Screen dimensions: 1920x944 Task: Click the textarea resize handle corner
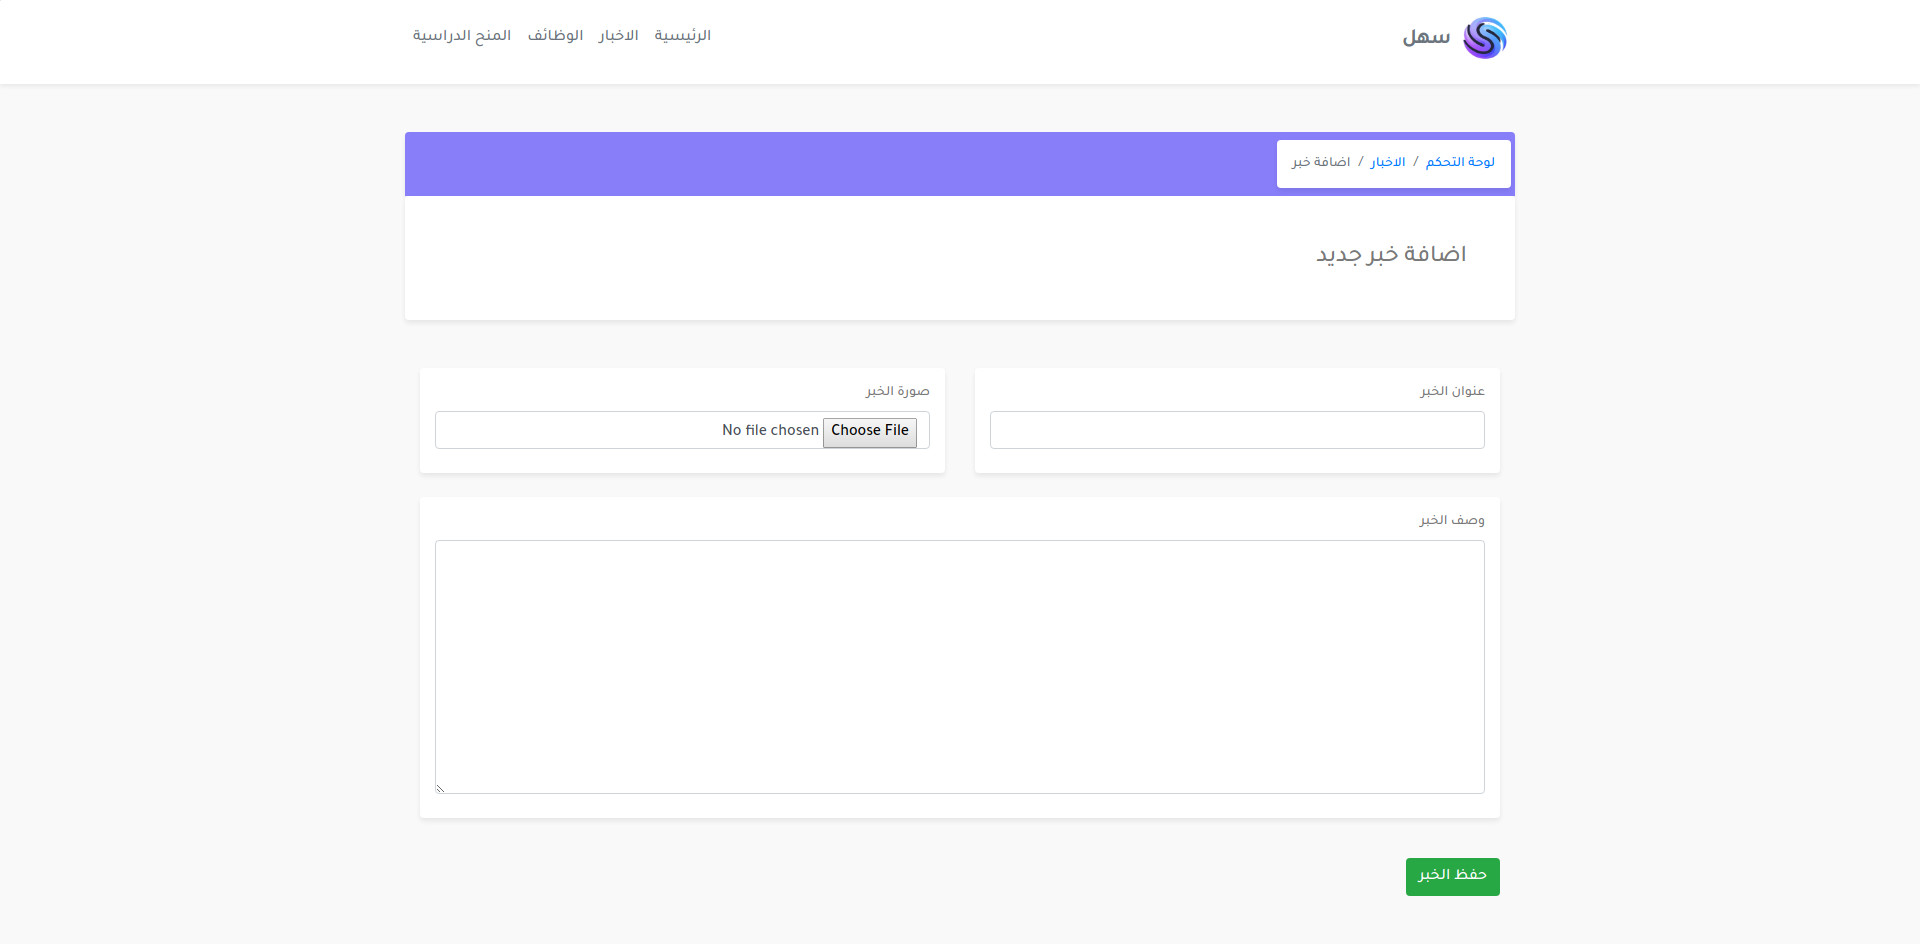pos(440,788)
